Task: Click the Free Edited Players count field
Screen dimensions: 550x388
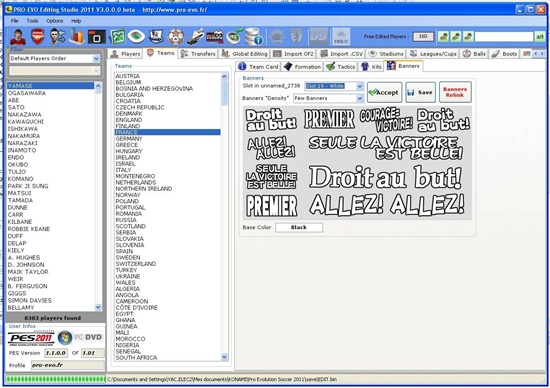Action: pos(423,36)
